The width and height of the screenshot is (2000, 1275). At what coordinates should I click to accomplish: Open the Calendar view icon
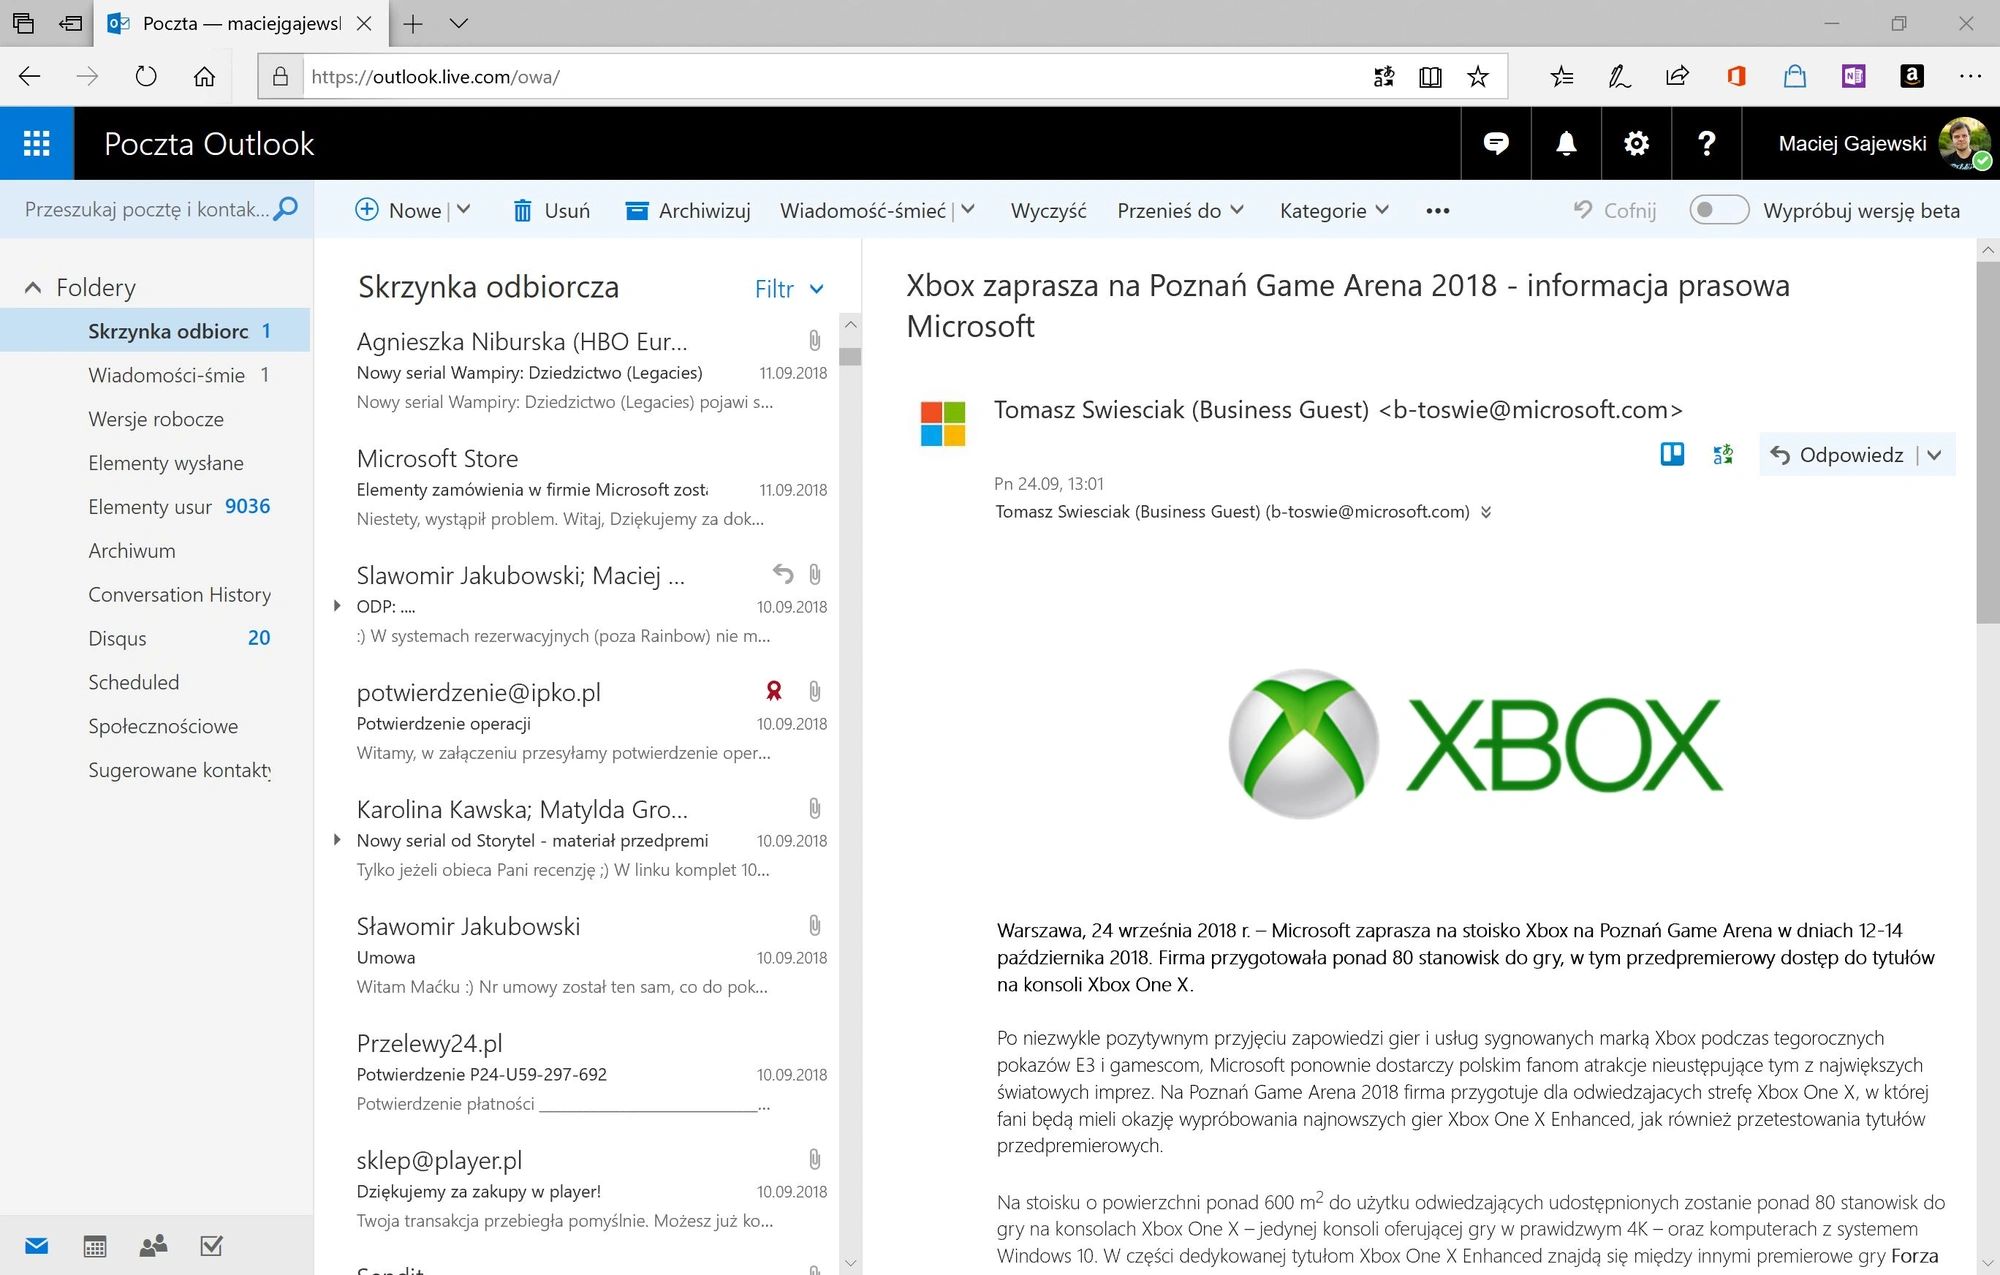point(95,1246)
